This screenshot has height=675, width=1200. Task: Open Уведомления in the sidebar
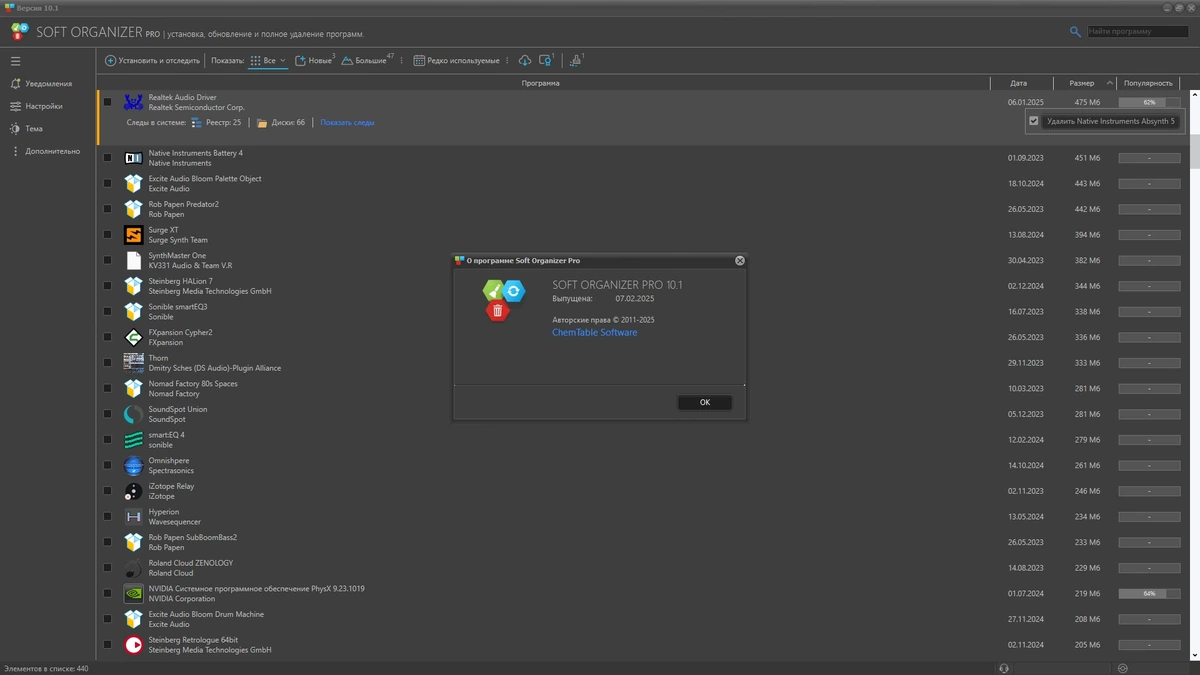[41, 83]
